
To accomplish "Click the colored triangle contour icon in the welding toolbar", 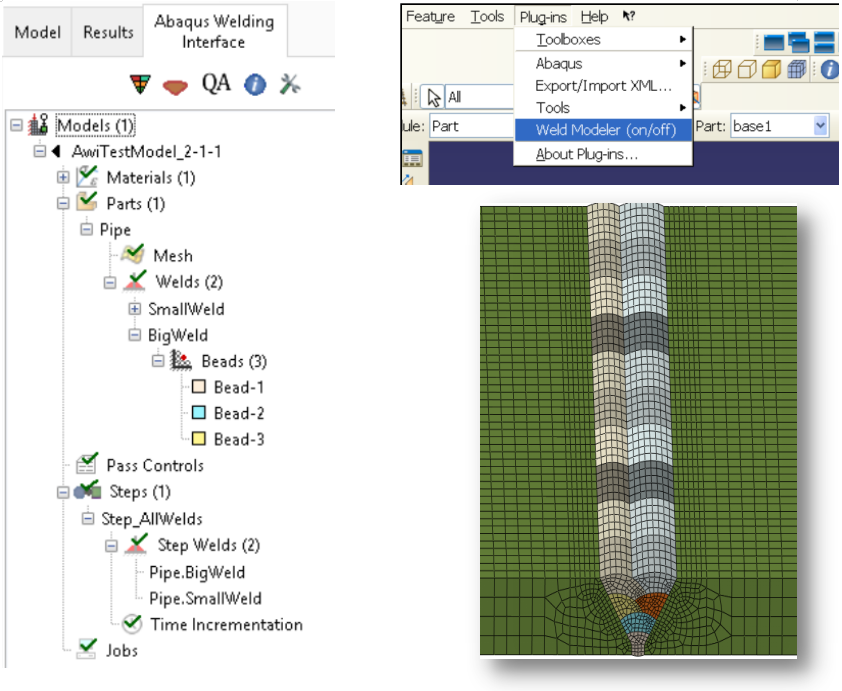I will pyautogui.click(x=140, y=84).
